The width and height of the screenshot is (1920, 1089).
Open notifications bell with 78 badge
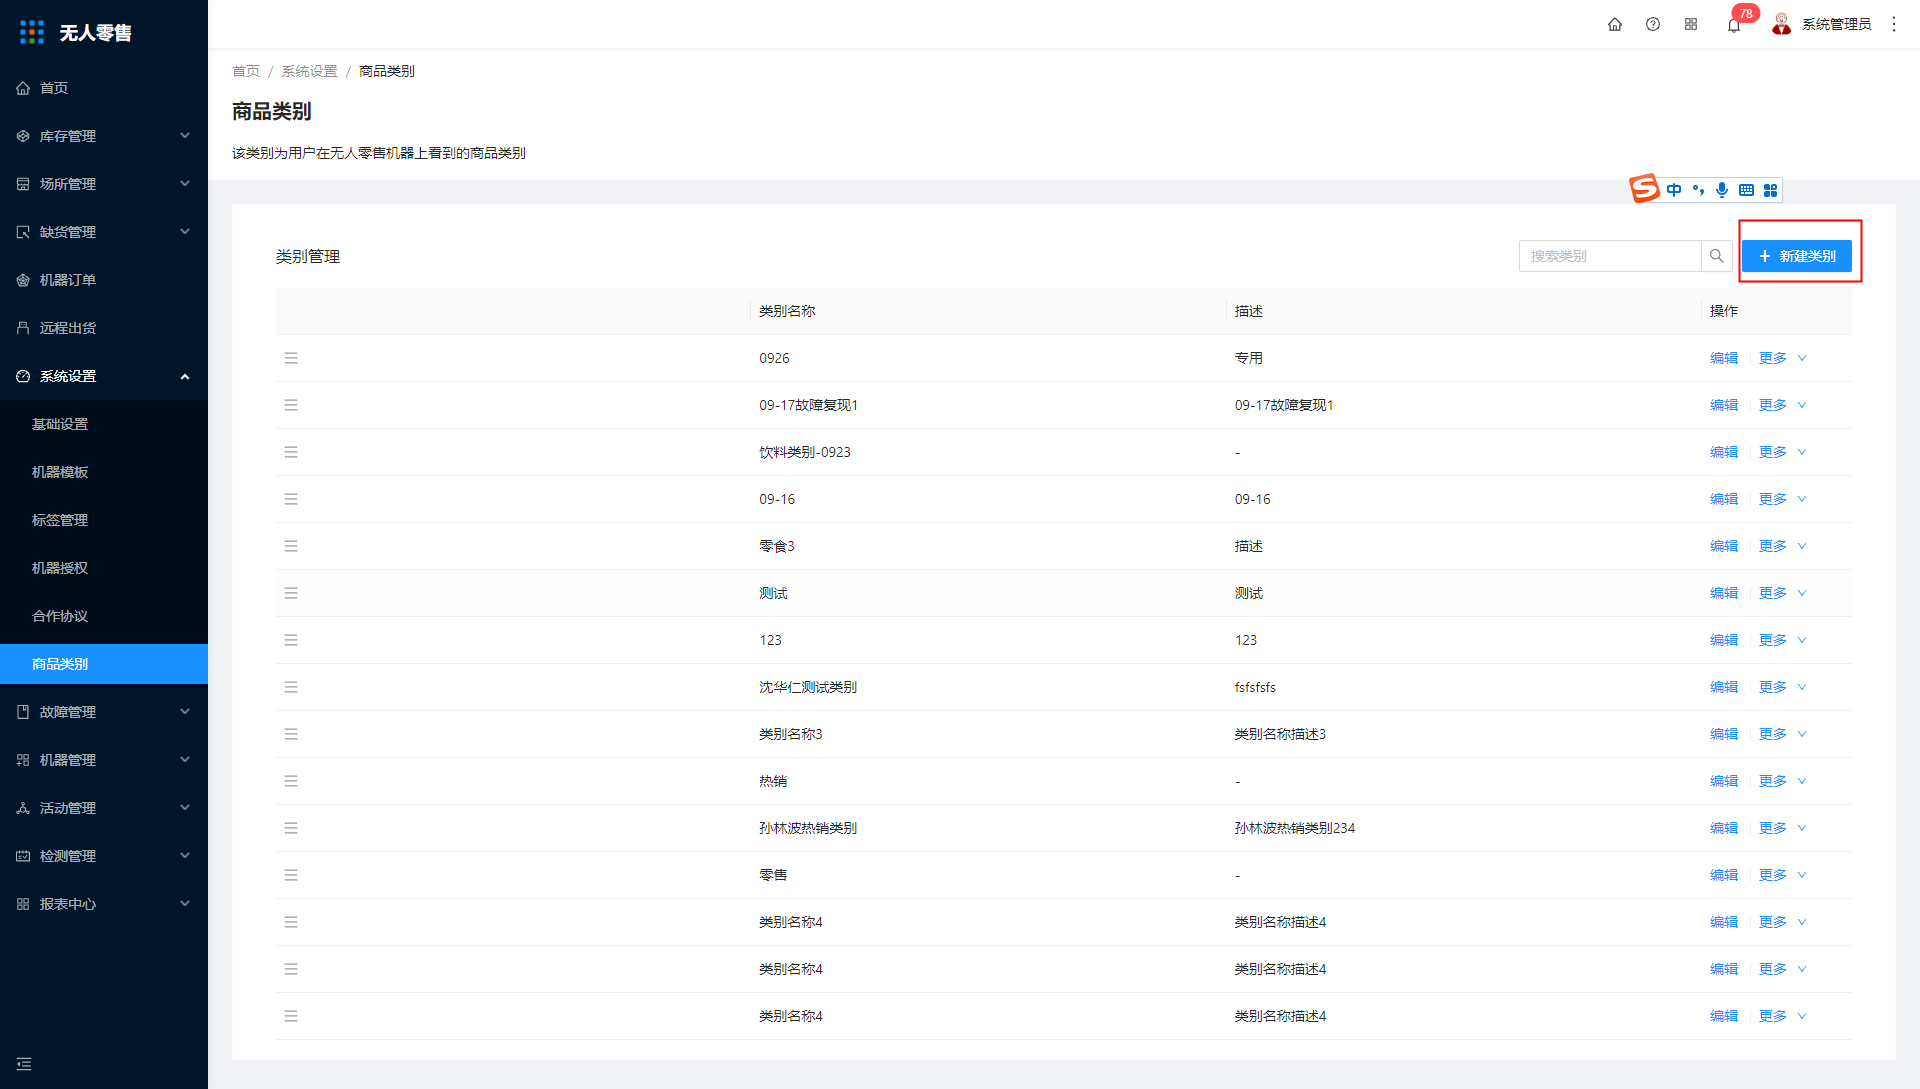1734,25
